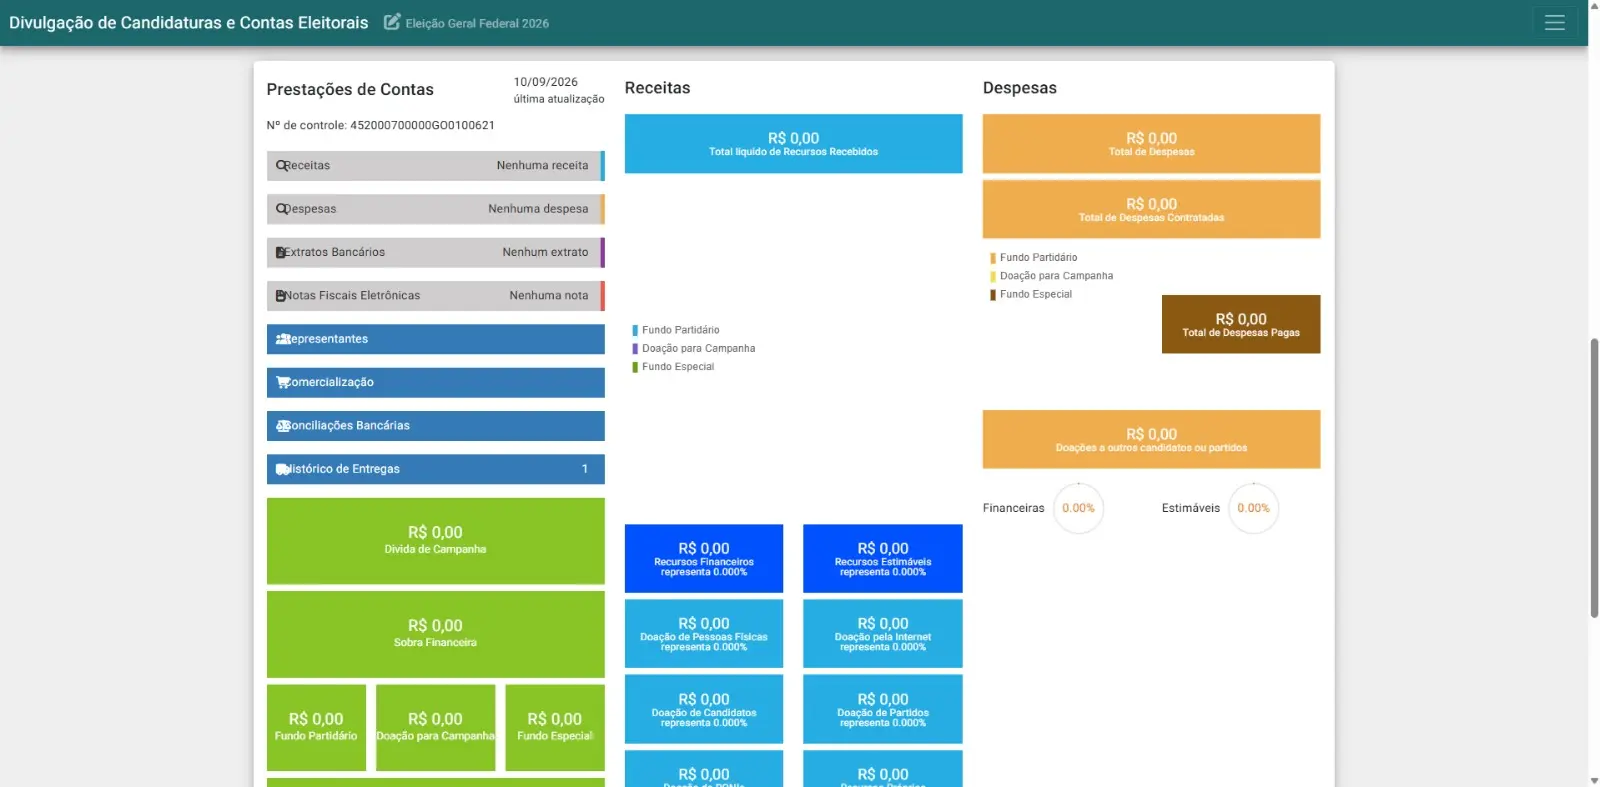The height and width of the screenshot is (787, 1600).
Task: Click the Divulgação de Candidaturas e Contas Eleitorais title
Action: [x=189, y=22]
